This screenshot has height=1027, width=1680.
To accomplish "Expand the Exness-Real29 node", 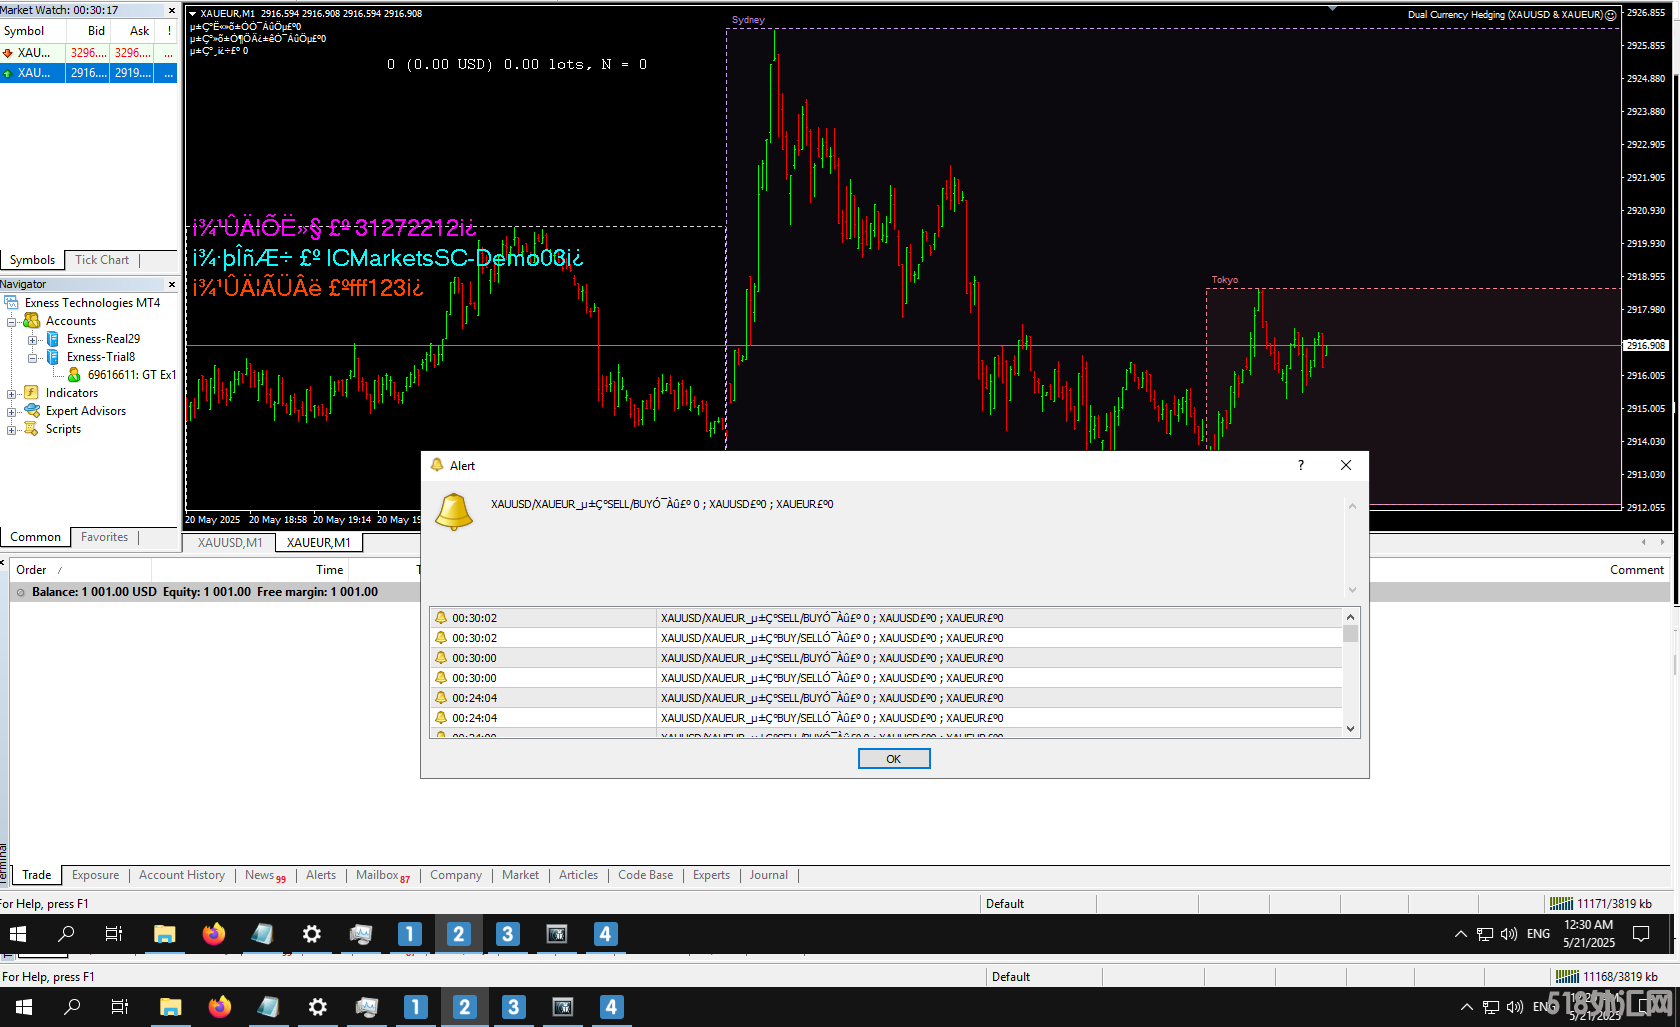I will [32, 339].
